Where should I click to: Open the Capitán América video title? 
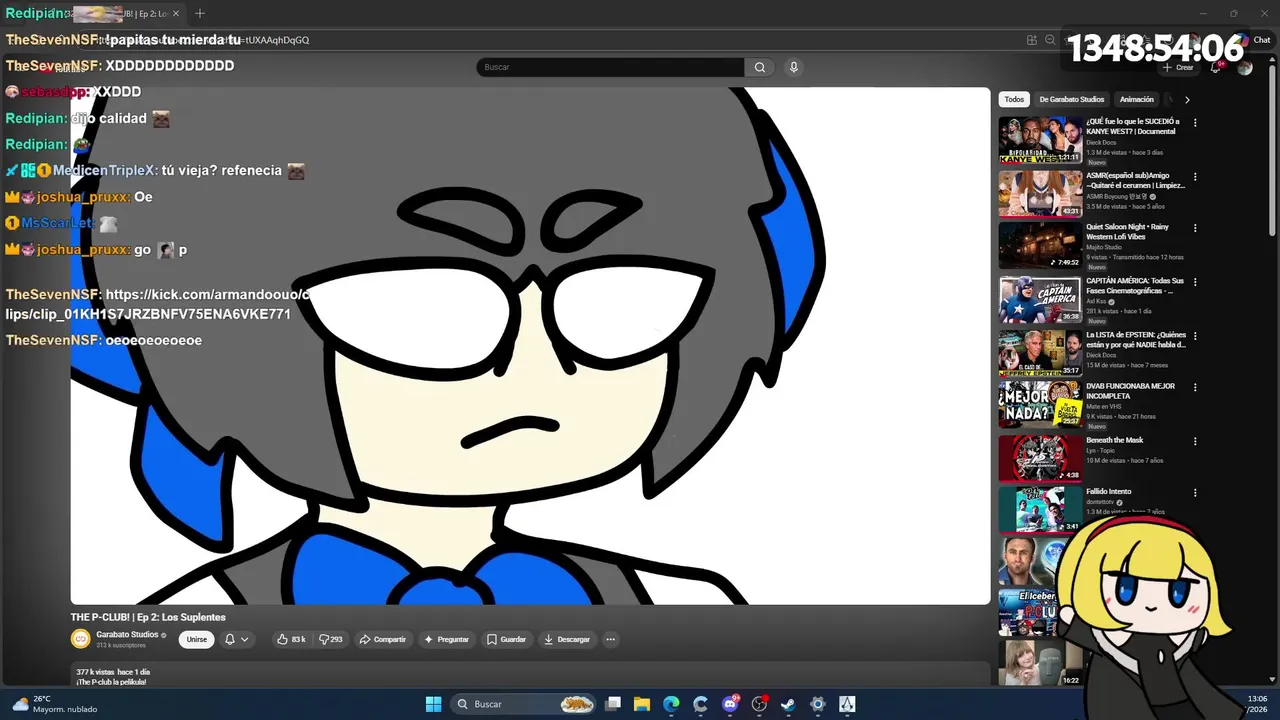pos(1135,286)
